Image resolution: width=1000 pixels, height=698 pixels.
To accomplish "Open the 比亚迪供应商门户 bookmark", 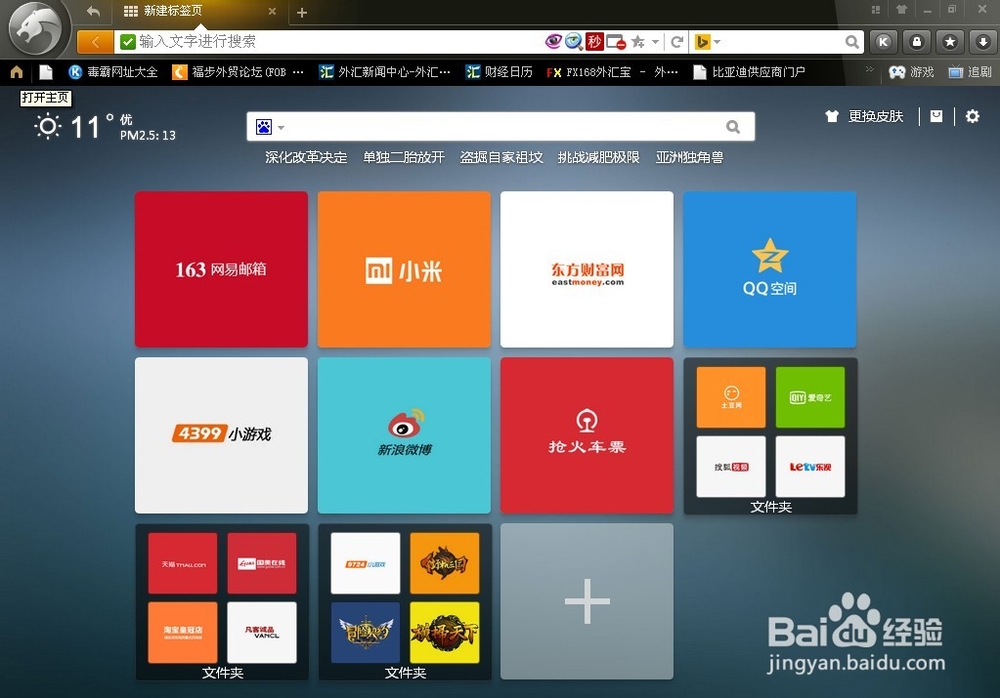I will tap(749, 72).
